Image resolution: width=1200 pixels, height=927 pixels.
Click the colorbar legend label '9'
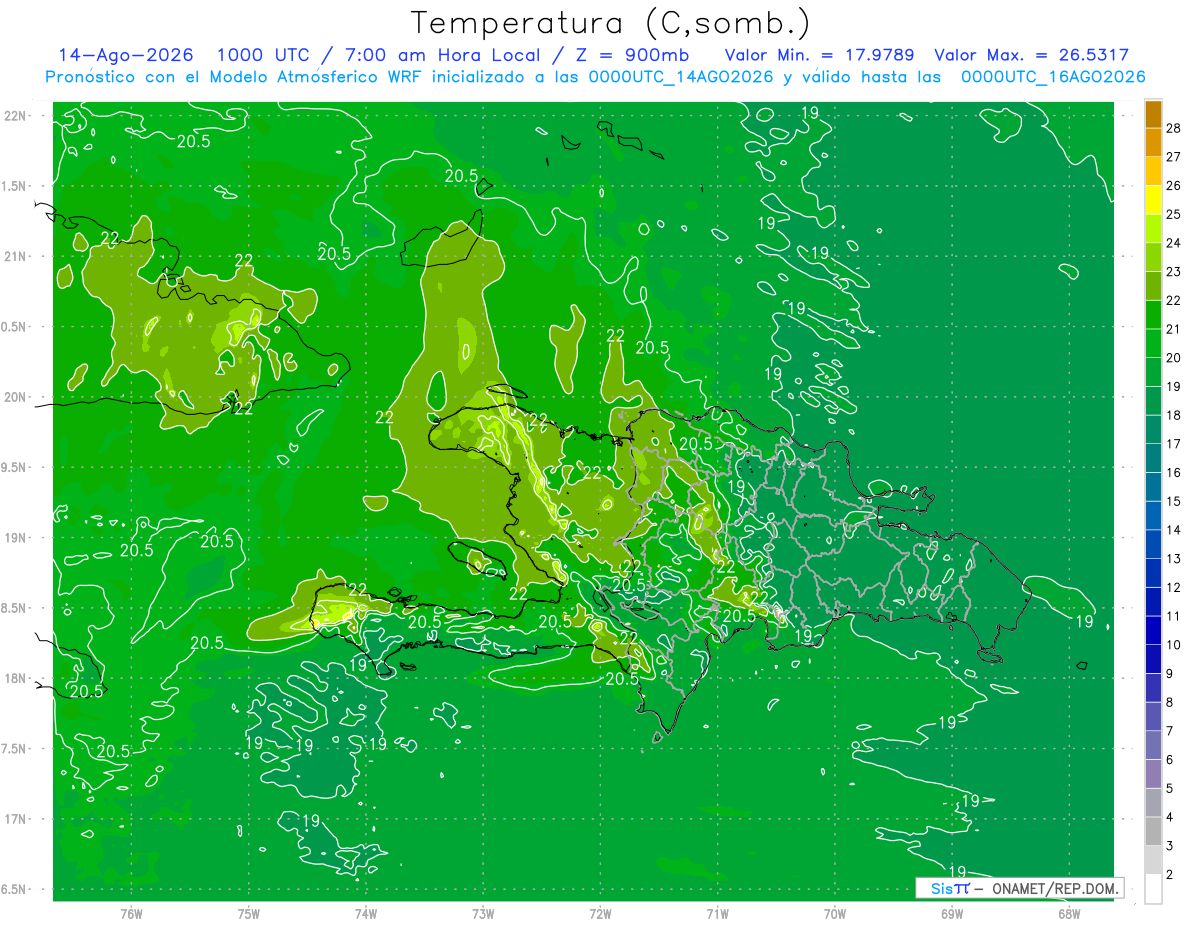tap(1170, 674)
